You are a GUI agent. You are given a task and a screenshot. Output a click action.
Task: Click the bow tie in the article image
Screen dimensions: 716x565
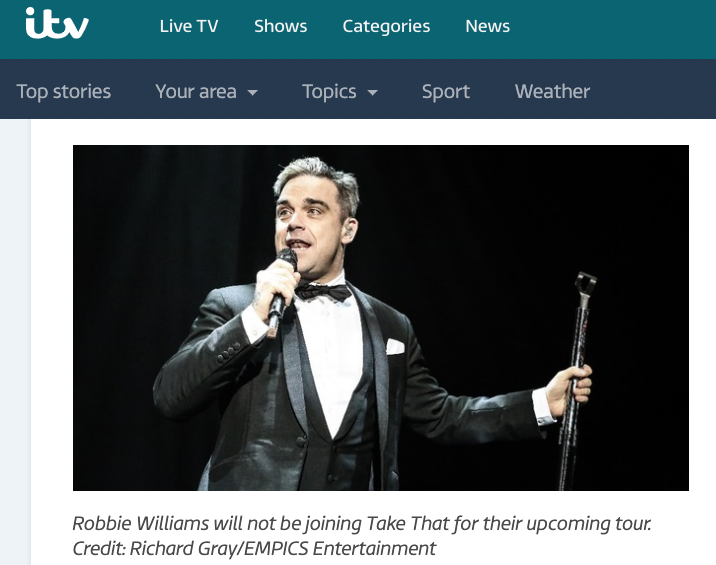[323, 291]
